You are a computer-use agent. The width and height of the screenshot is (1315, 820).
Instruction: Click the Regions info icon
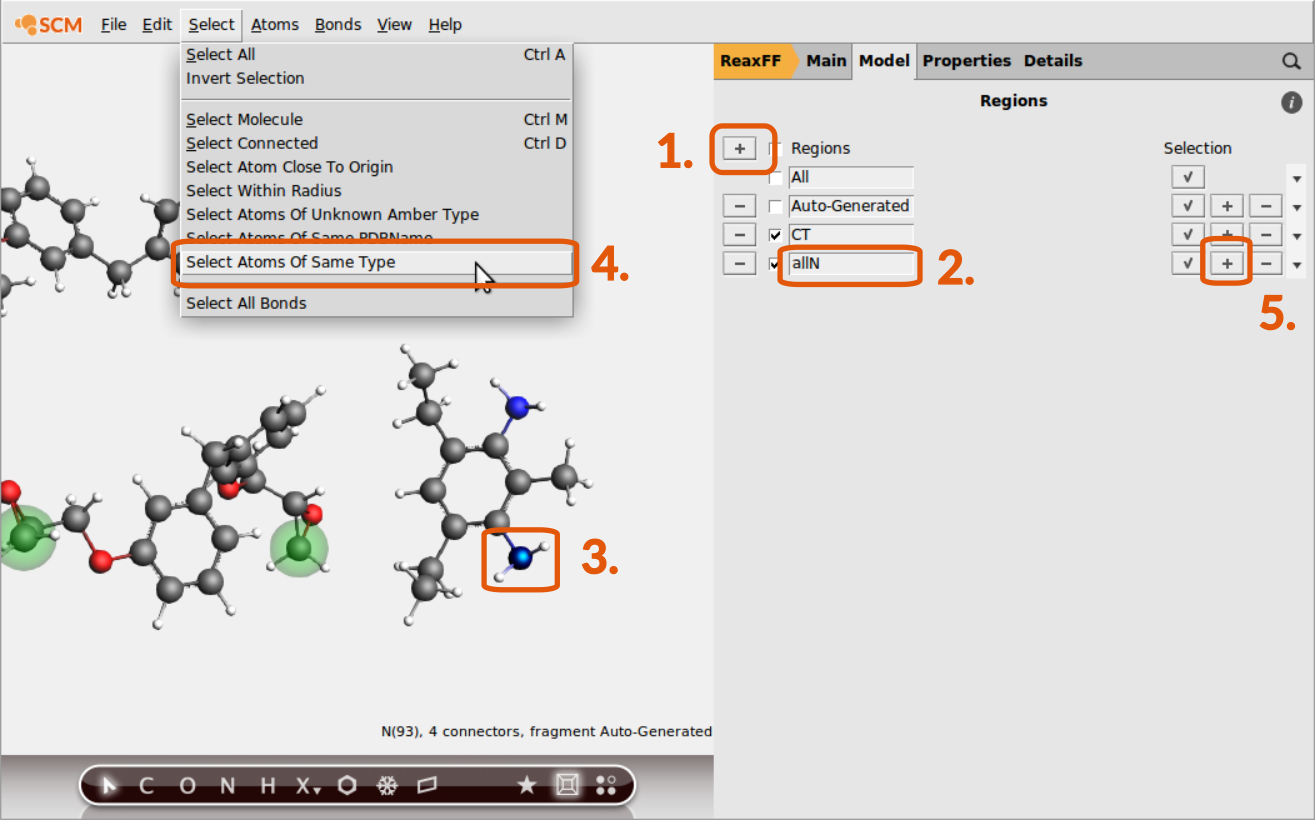[x=1291, y=102]
